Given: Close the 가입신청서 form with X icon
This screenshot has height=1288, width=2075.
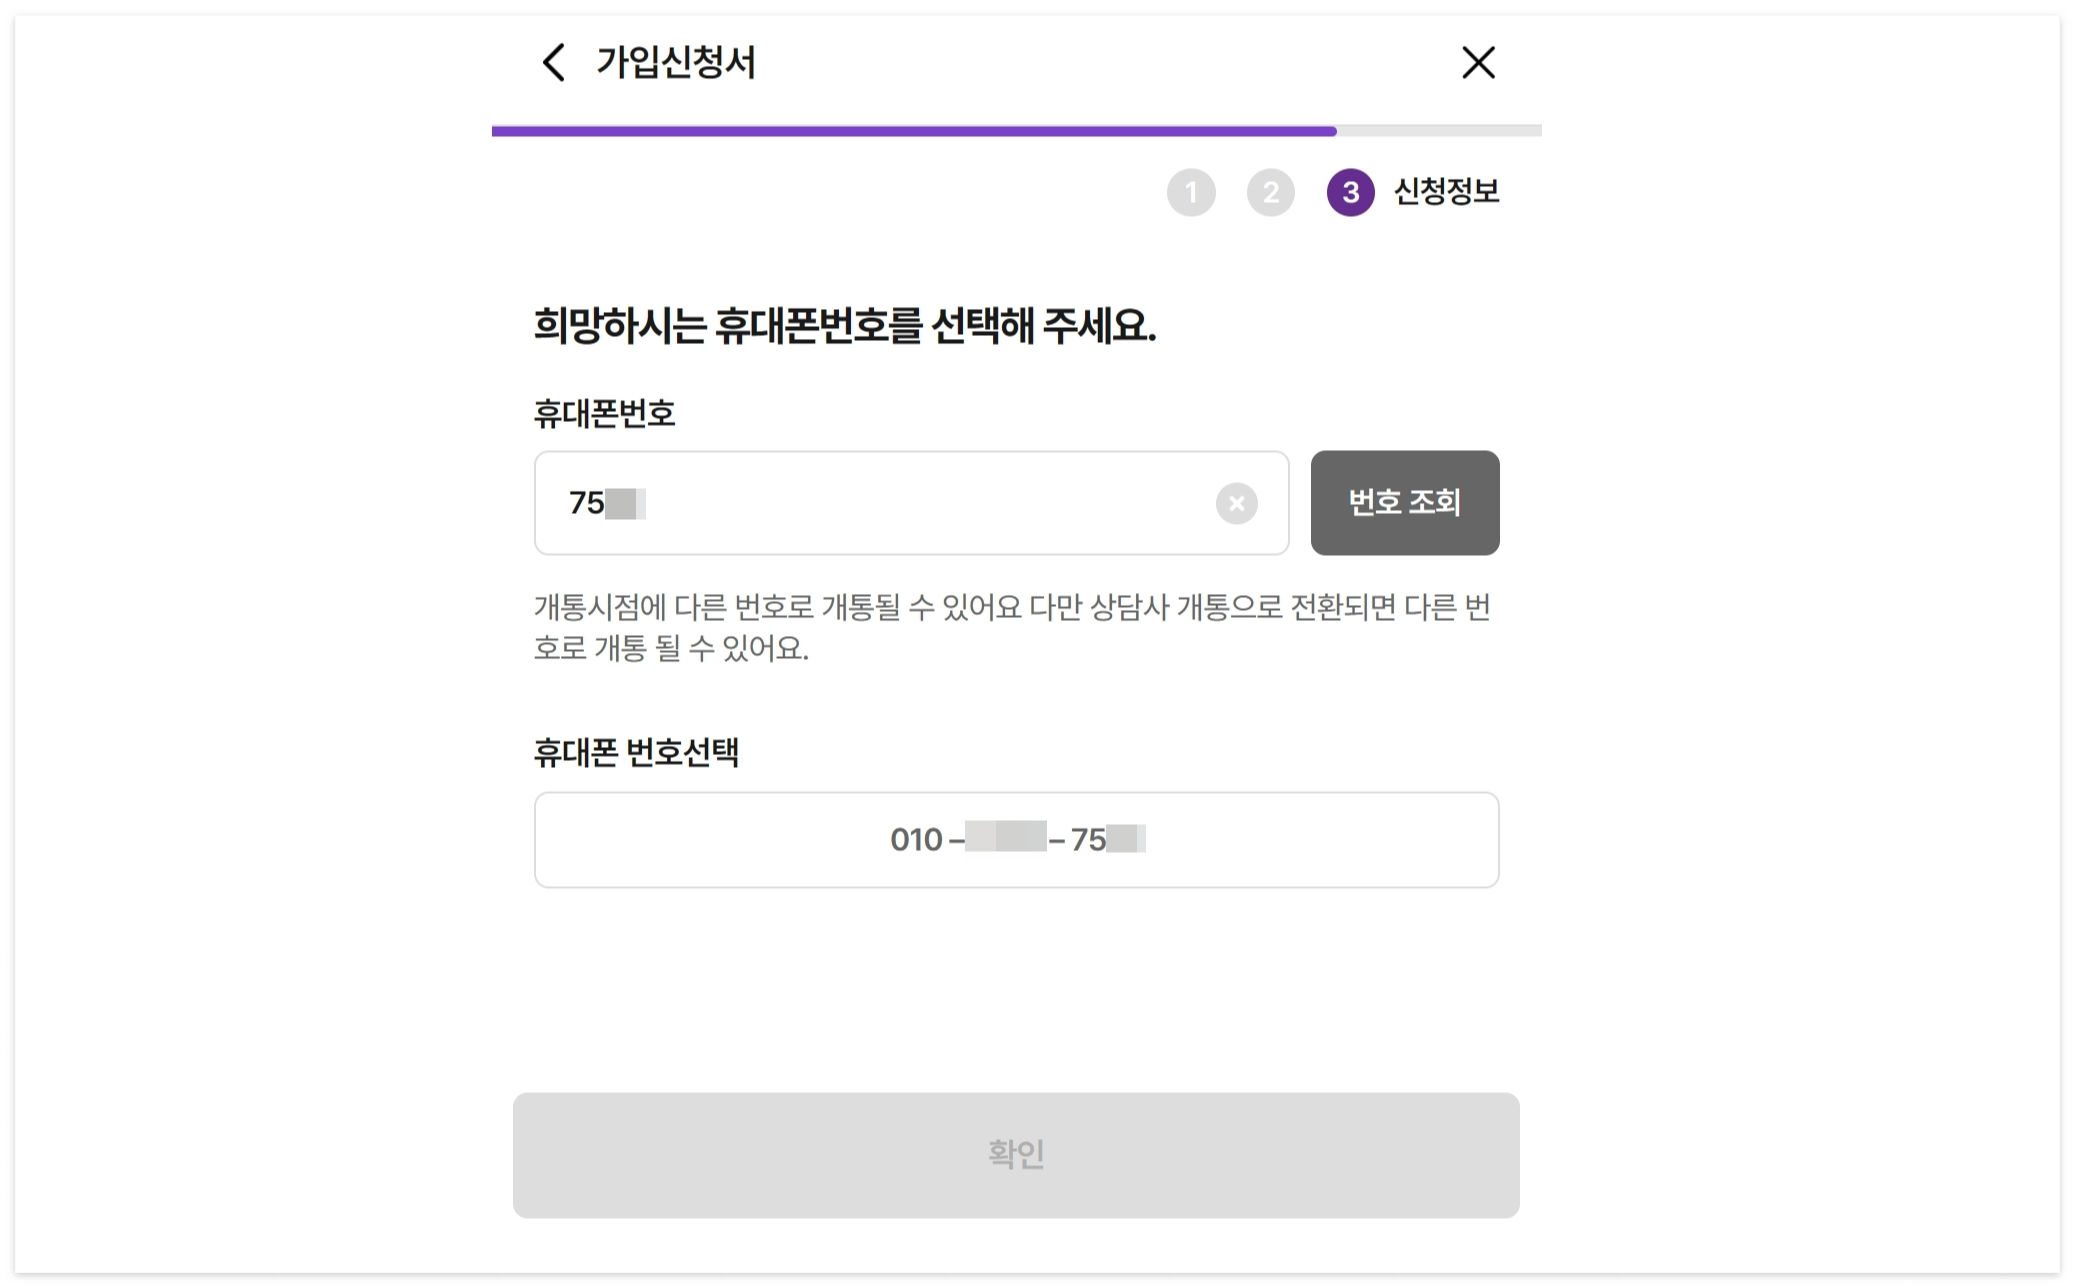Looking at the screenshot, I should pos(1477,62).
